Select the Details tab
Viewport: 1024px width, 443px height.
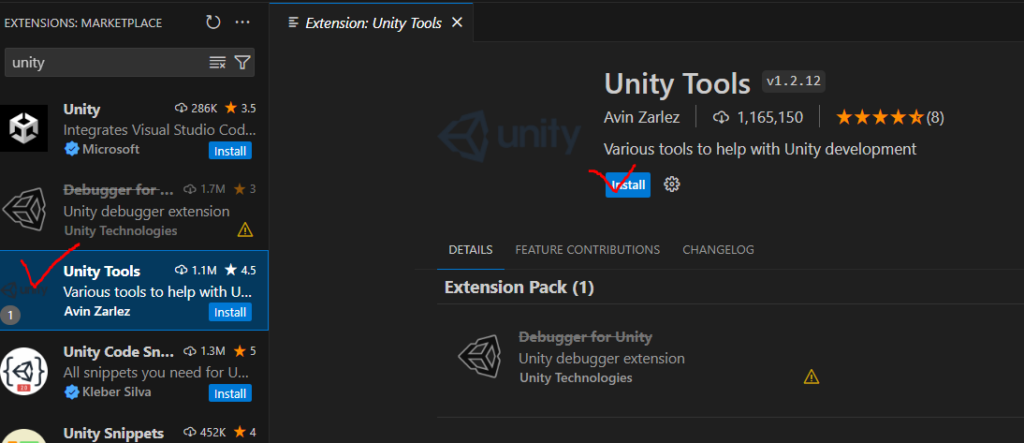pos(470,249)
